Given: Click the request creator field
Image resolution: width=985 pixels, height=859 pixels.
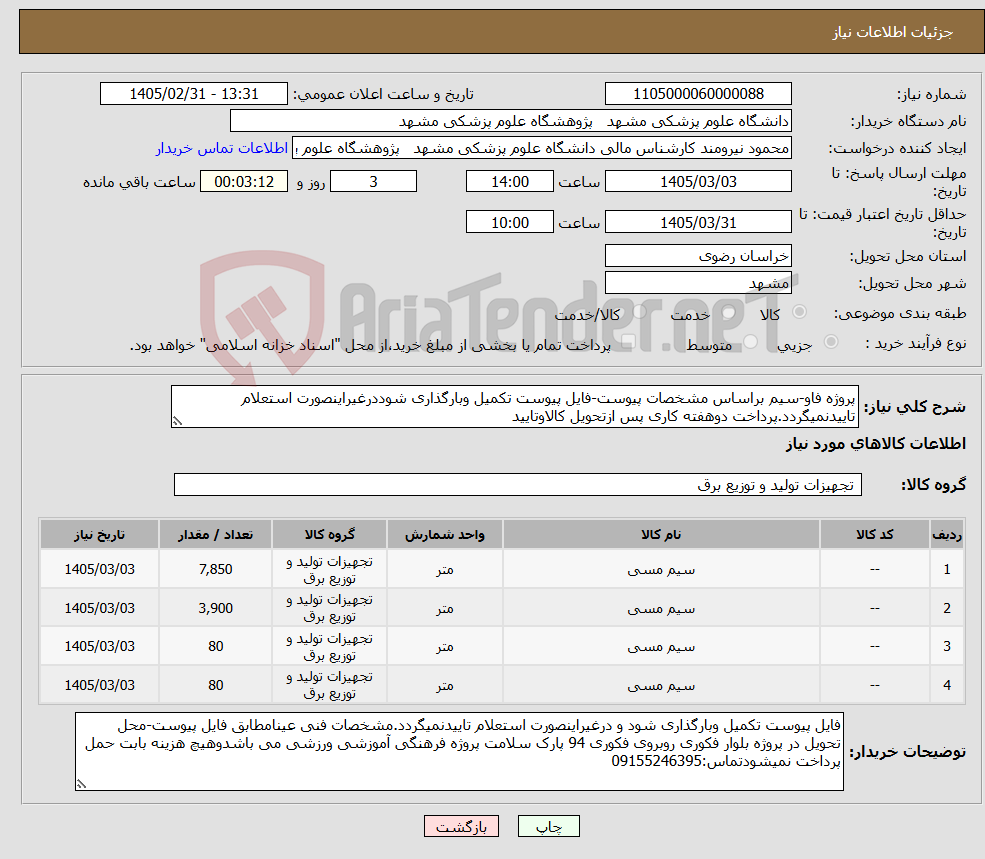Looking at the screenshot, I should (542, 148).
